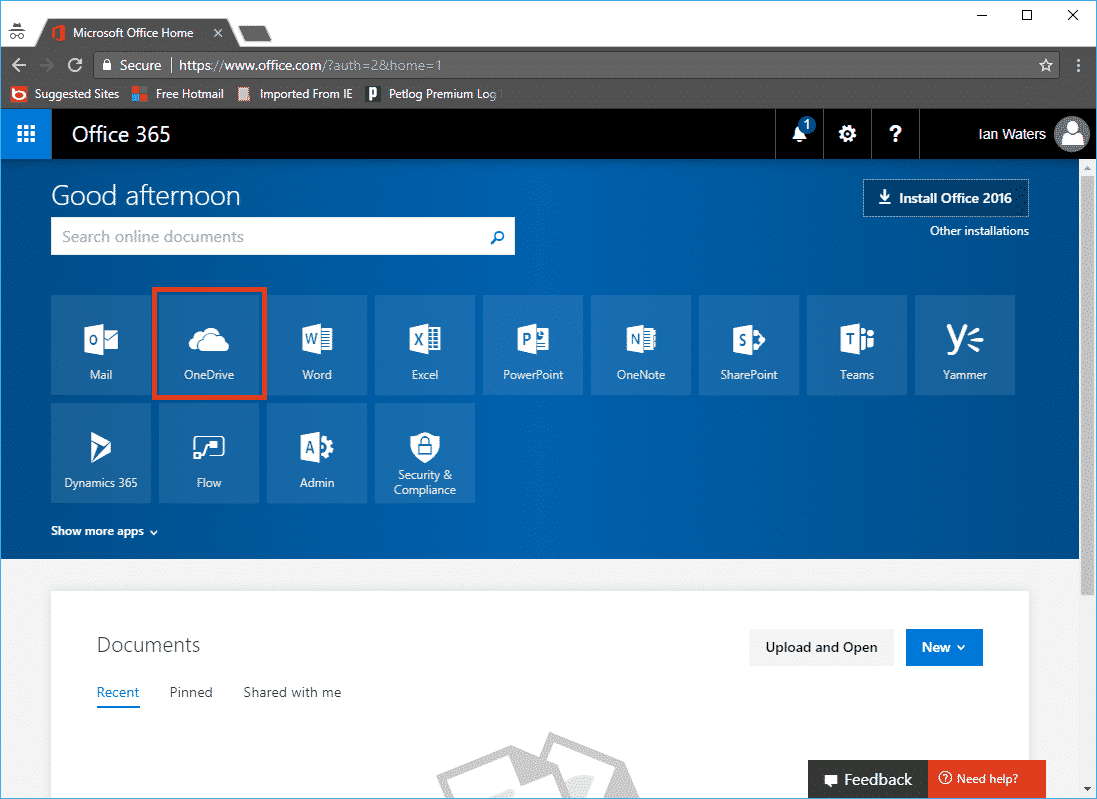1097x799 pixels.
Task: Launch the Flow app tile
Action: pyautogui.click(x=209, y=453)
